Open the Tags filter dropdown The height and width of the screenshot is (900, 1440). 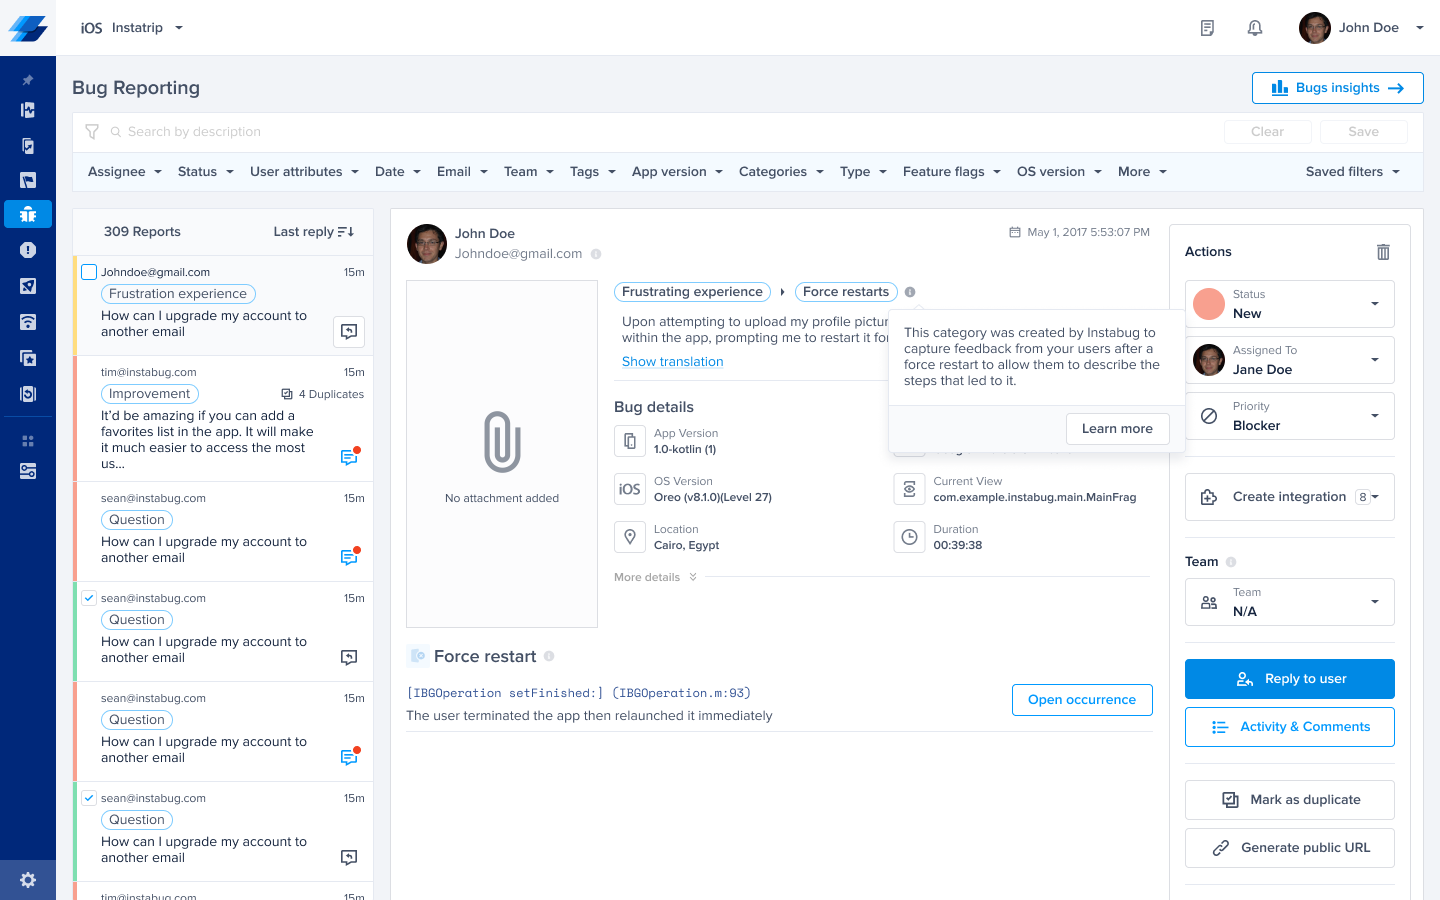(593, 172)
